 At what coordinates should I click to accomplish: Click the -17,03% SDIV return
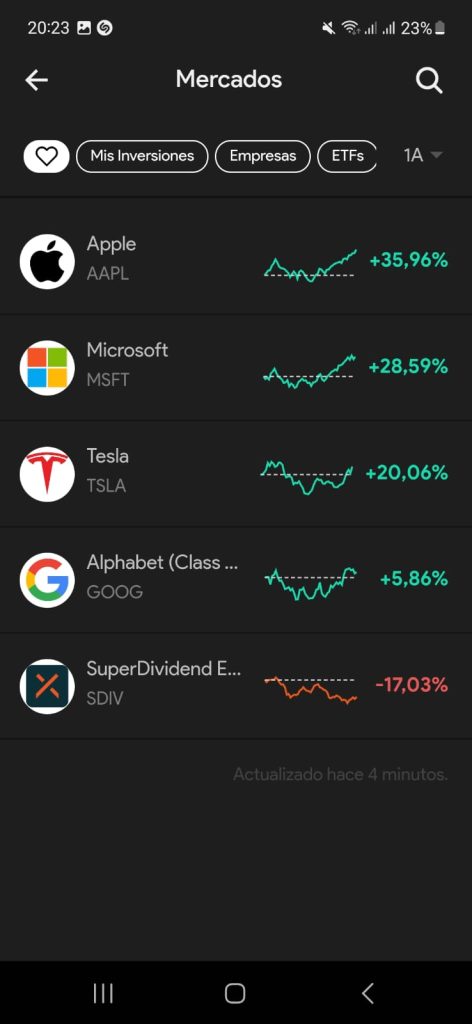pyautogui.click(x=411, y=685)
